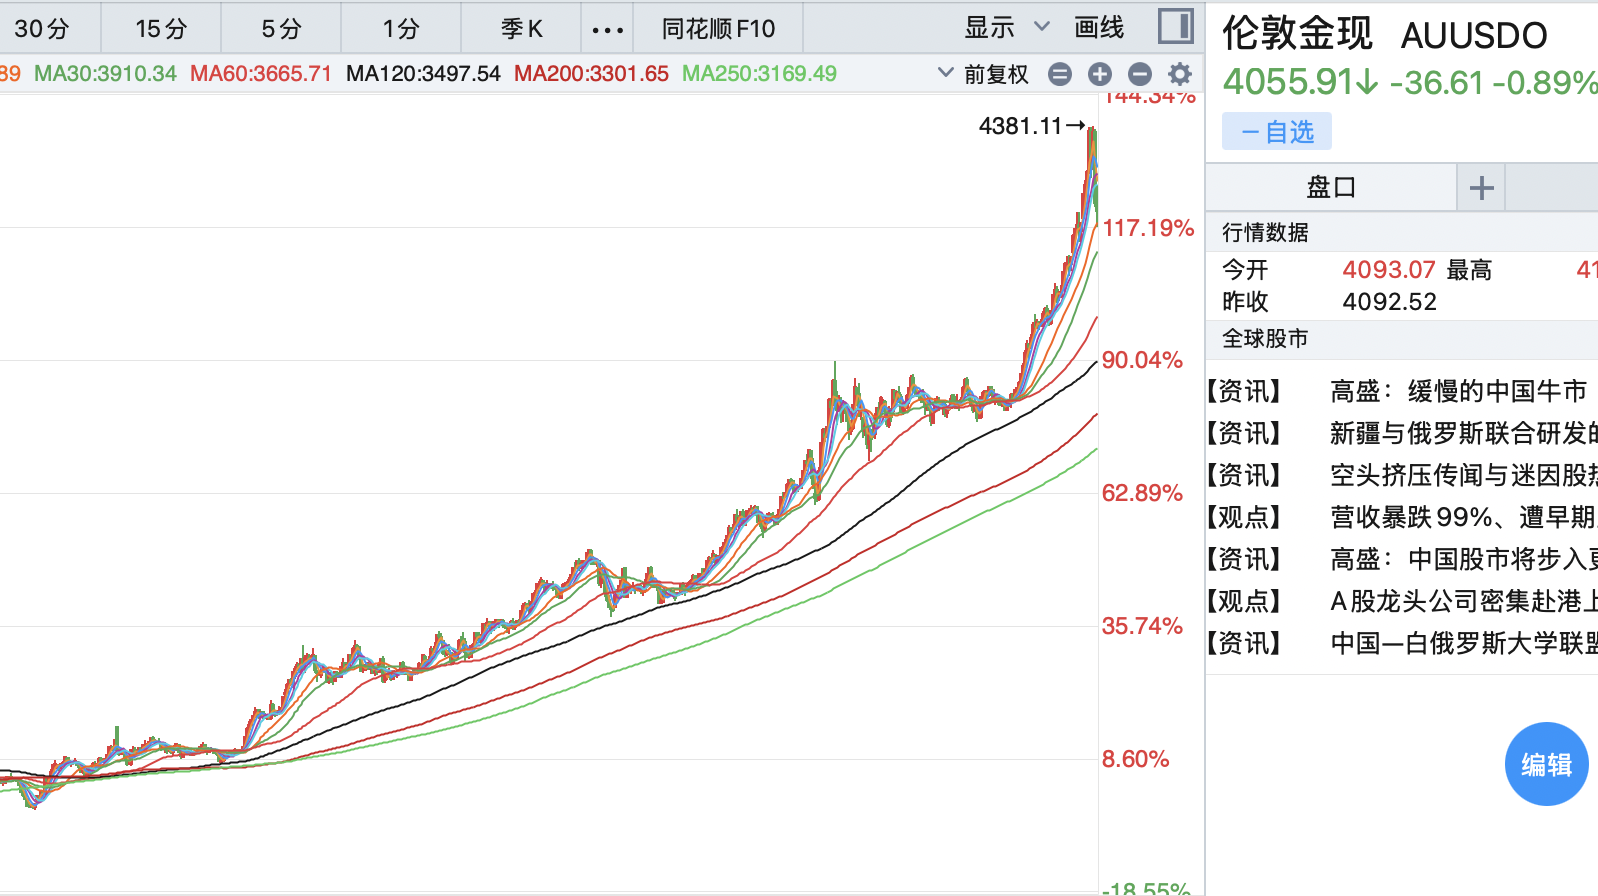The width and height of the screenshot is (1598, 896).
Task: Click the chart settings gear icon
Action: point(1180,74)
